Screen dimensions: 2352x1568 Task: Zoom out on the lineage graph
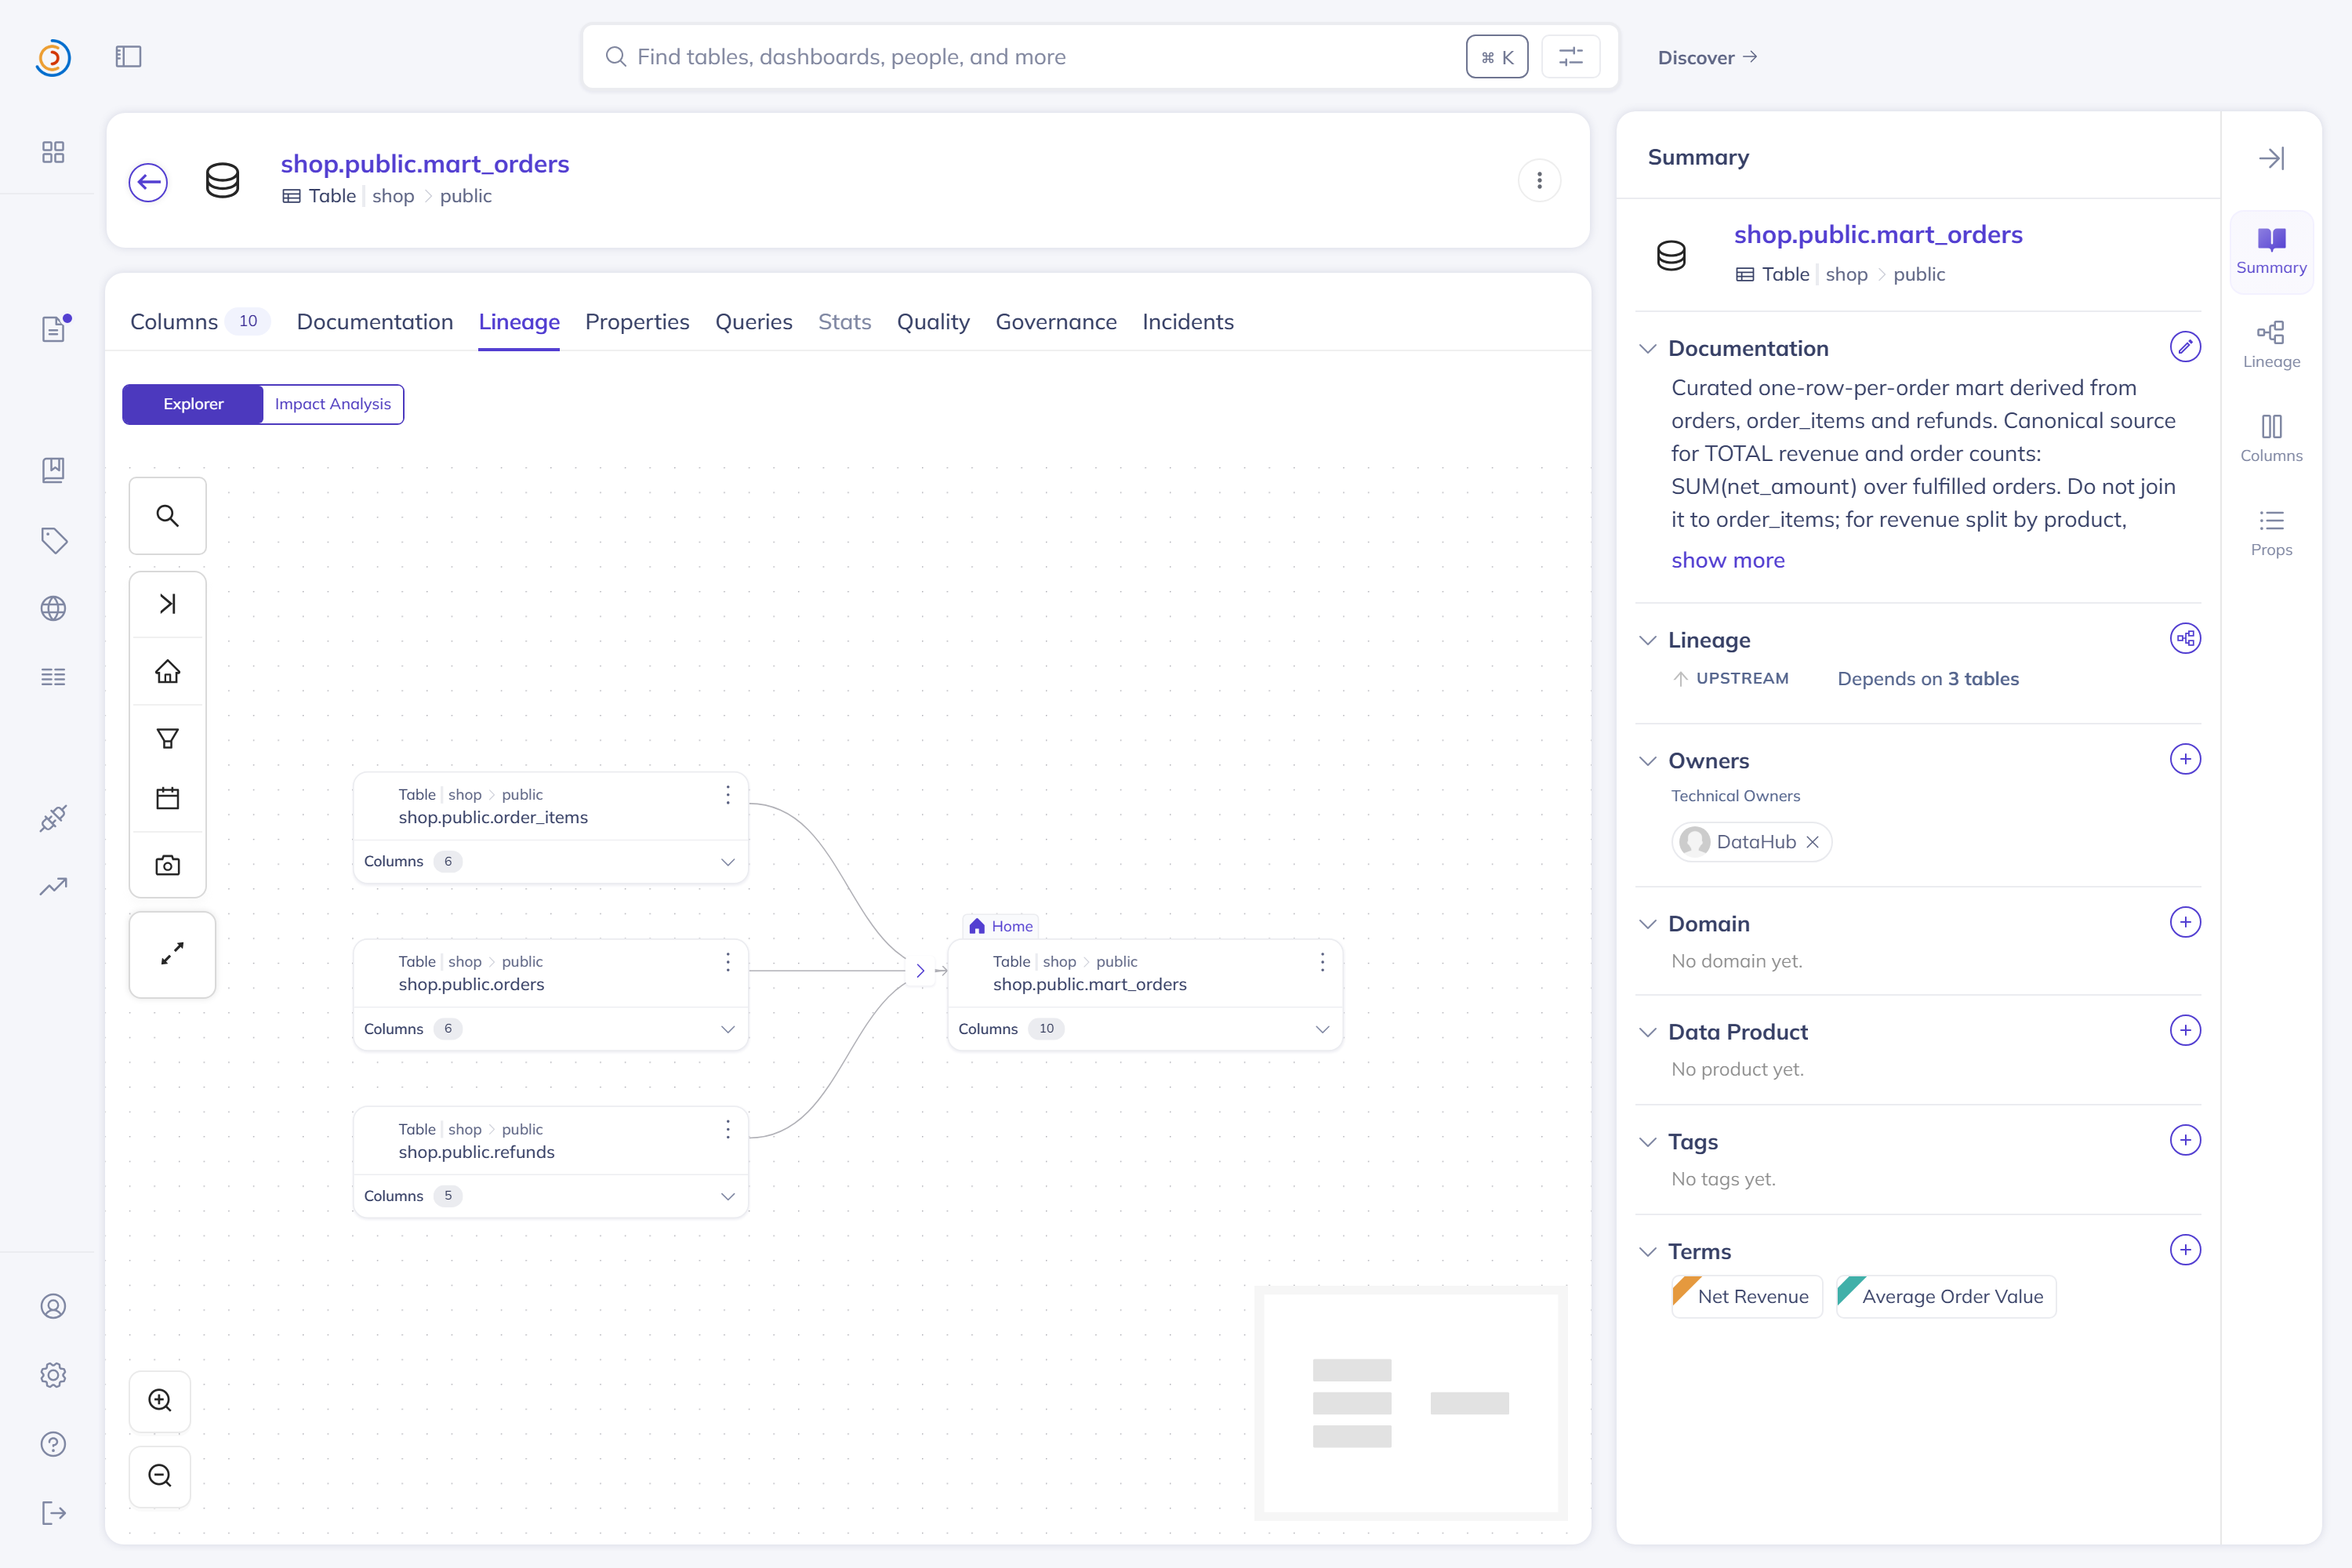(160, 1475)
